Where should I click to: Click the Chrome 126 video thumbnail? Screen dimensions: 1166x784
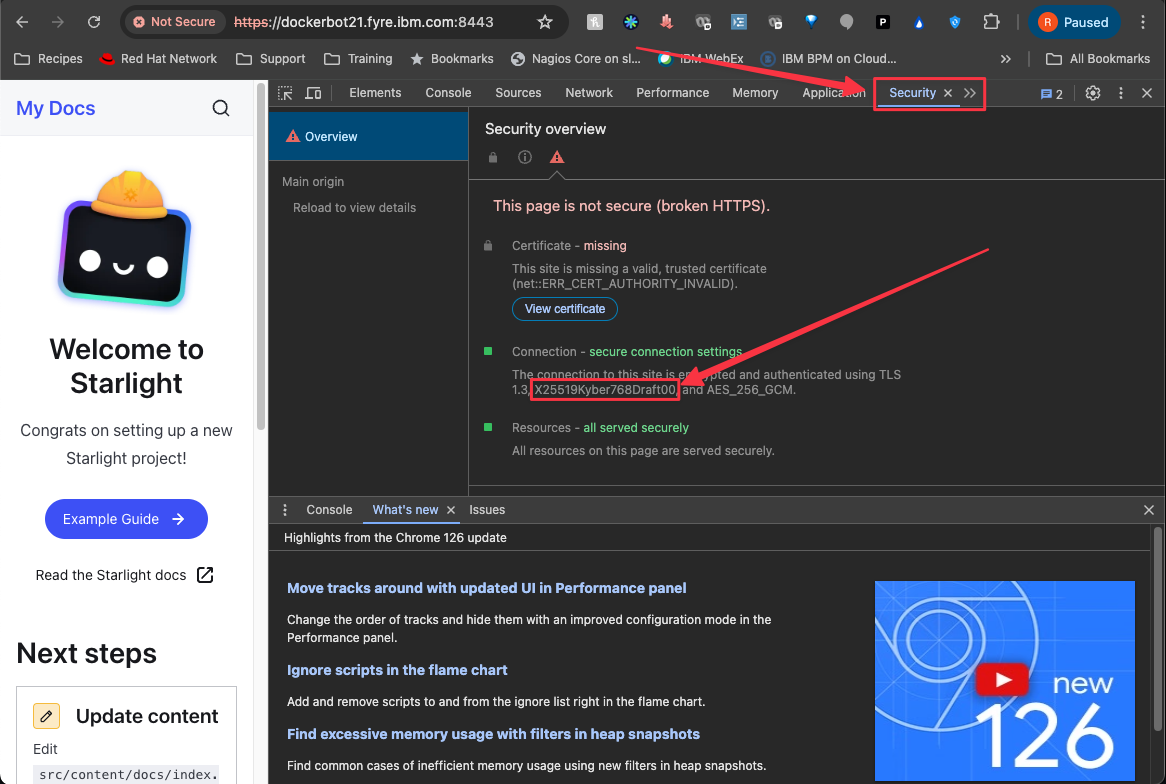pos(1004,680)
